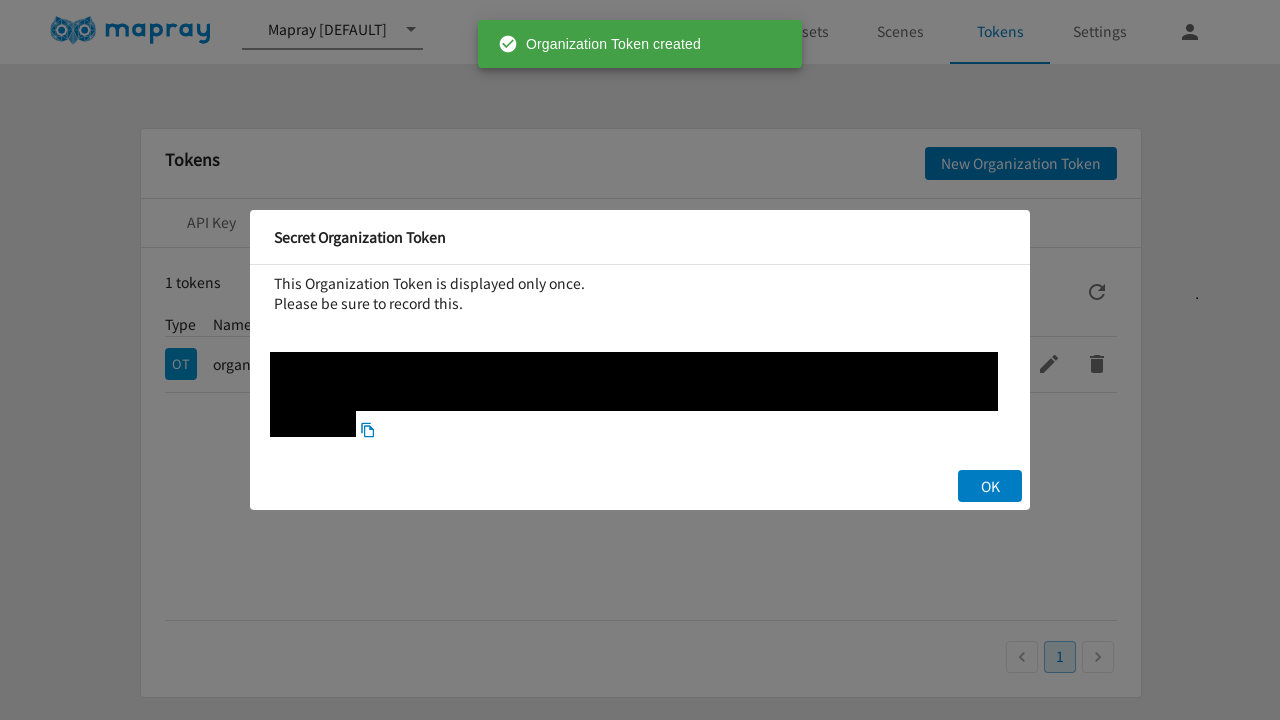Create a New Organization Token
The width and height of the screenshot is (1280, 720).
(x=1020, y=163)
